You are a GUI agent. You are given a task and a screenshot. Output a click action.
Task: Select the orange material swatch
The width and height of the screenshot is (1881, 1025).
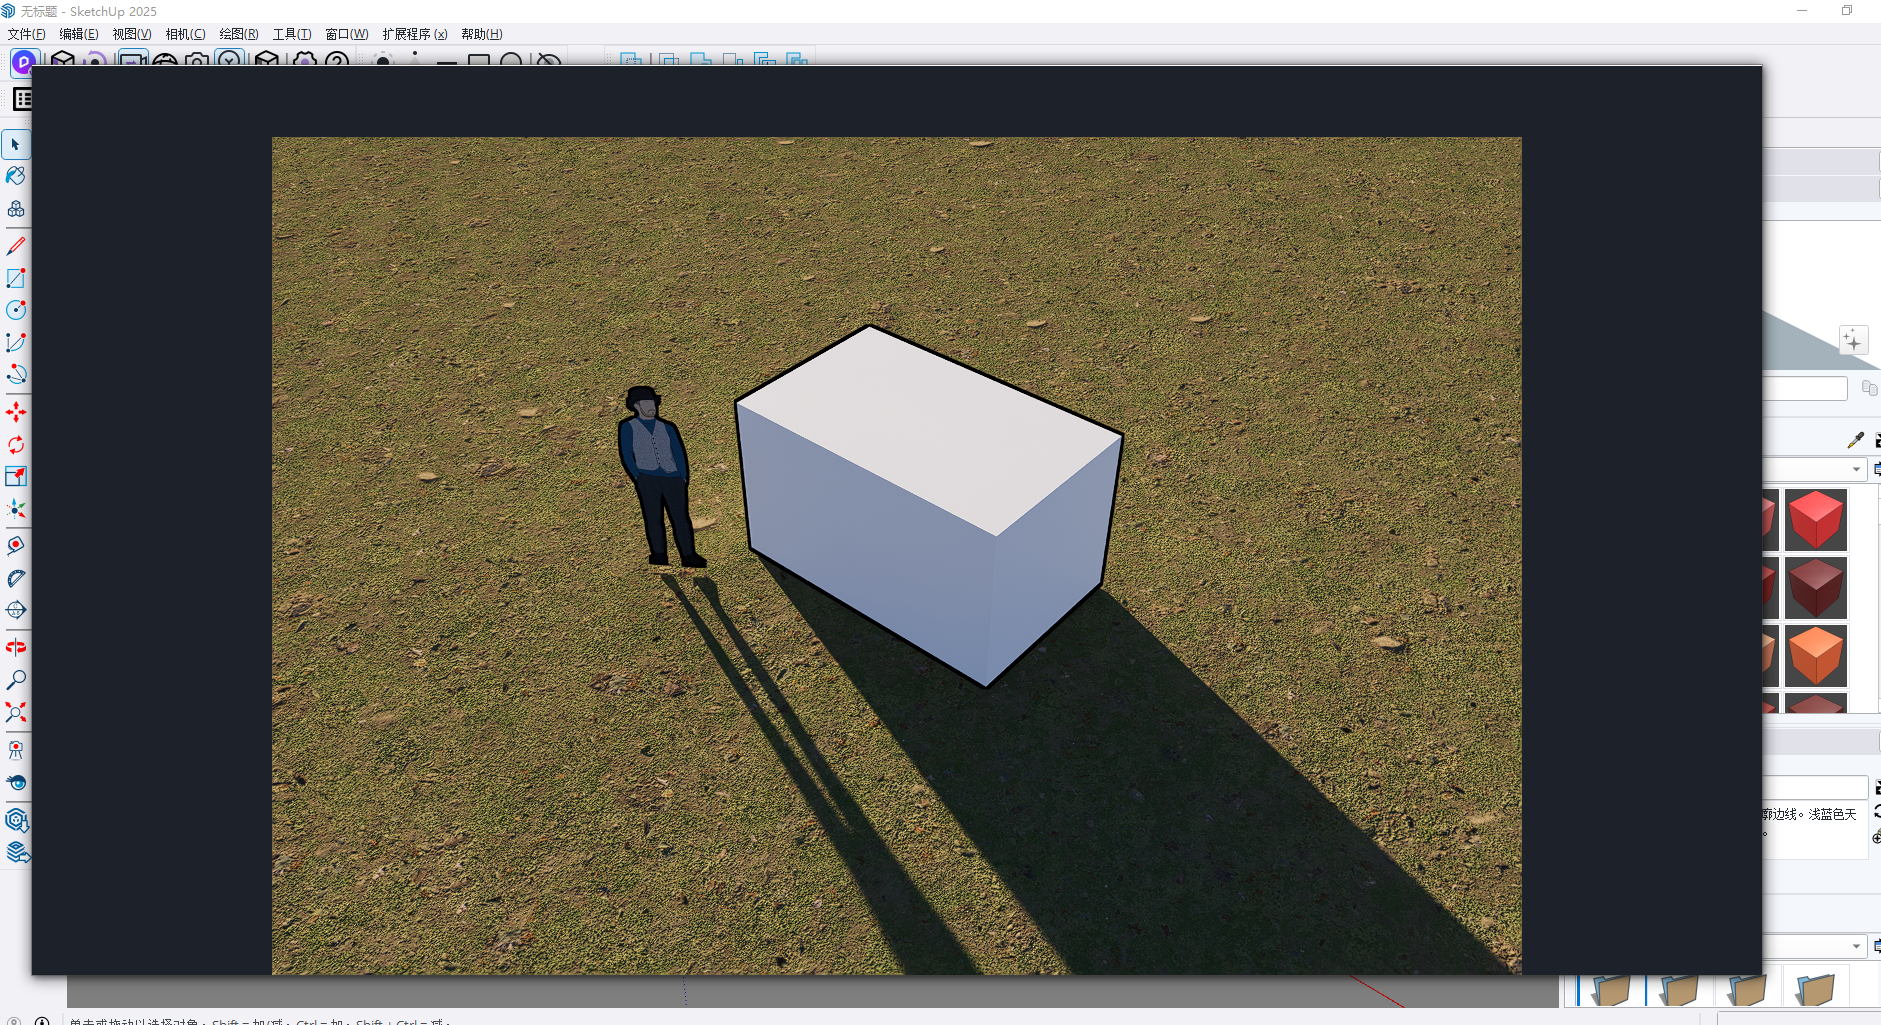pyautogui.click(x=1815, y=656)
